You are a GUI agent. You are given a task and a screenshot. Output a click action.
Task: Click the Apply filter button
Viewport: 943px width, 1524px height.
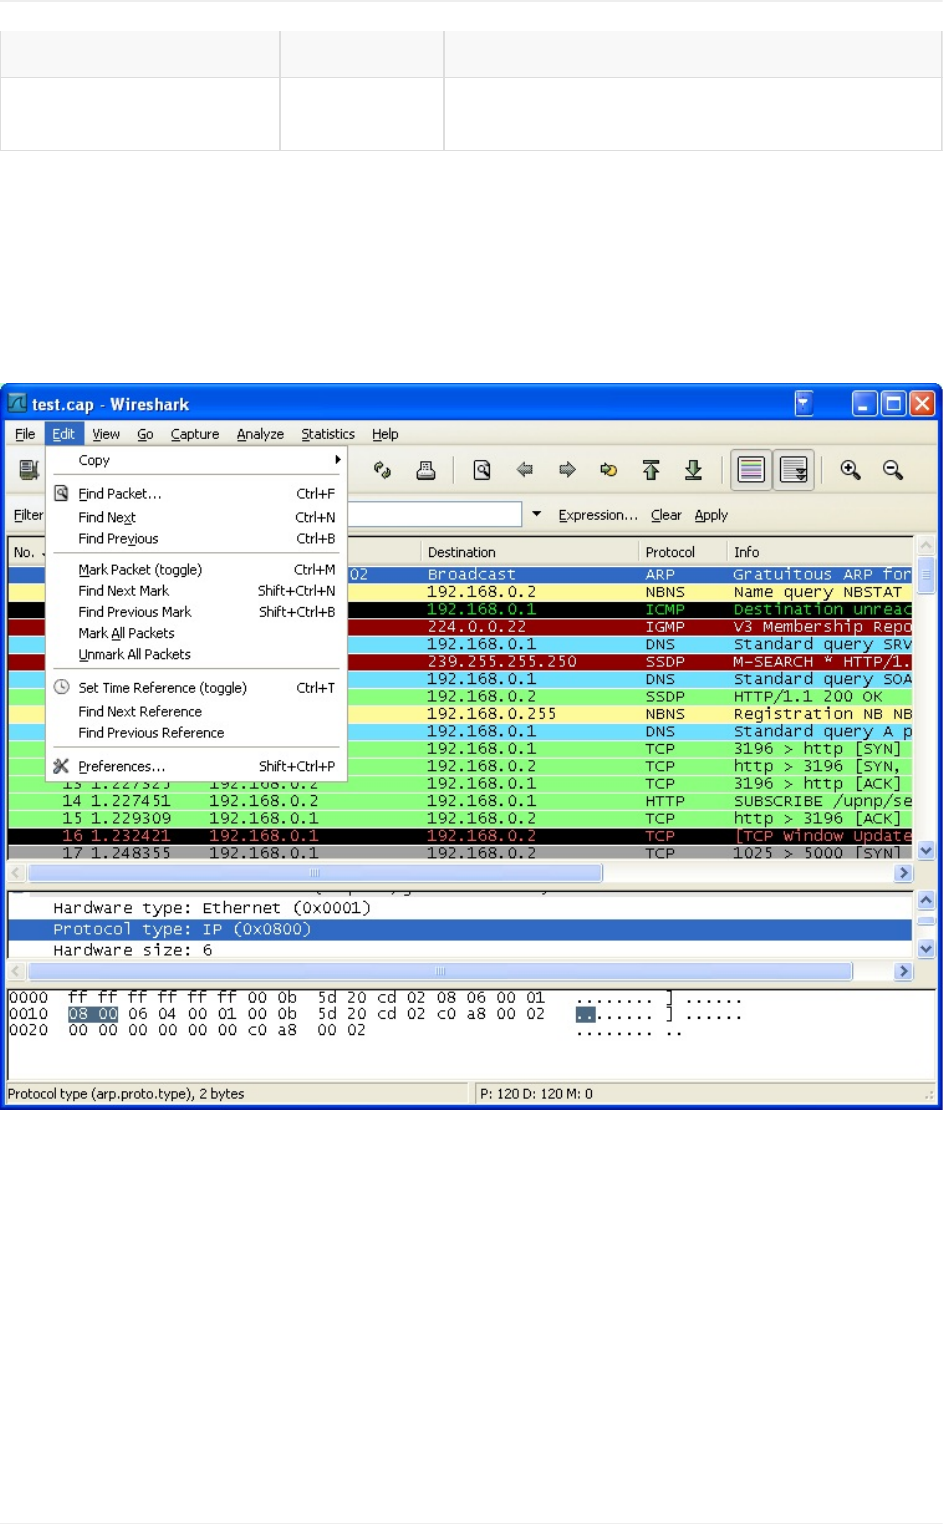pyautogui.click(x=711, y=515)
